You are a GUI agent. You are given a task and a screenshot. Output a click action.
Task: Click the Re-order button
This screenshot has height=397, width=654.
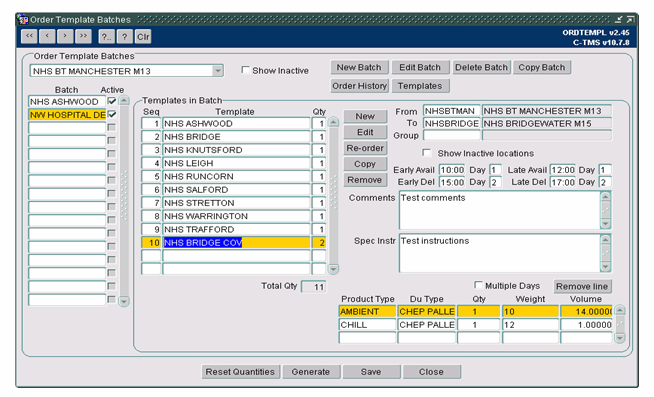pos(365,148)
